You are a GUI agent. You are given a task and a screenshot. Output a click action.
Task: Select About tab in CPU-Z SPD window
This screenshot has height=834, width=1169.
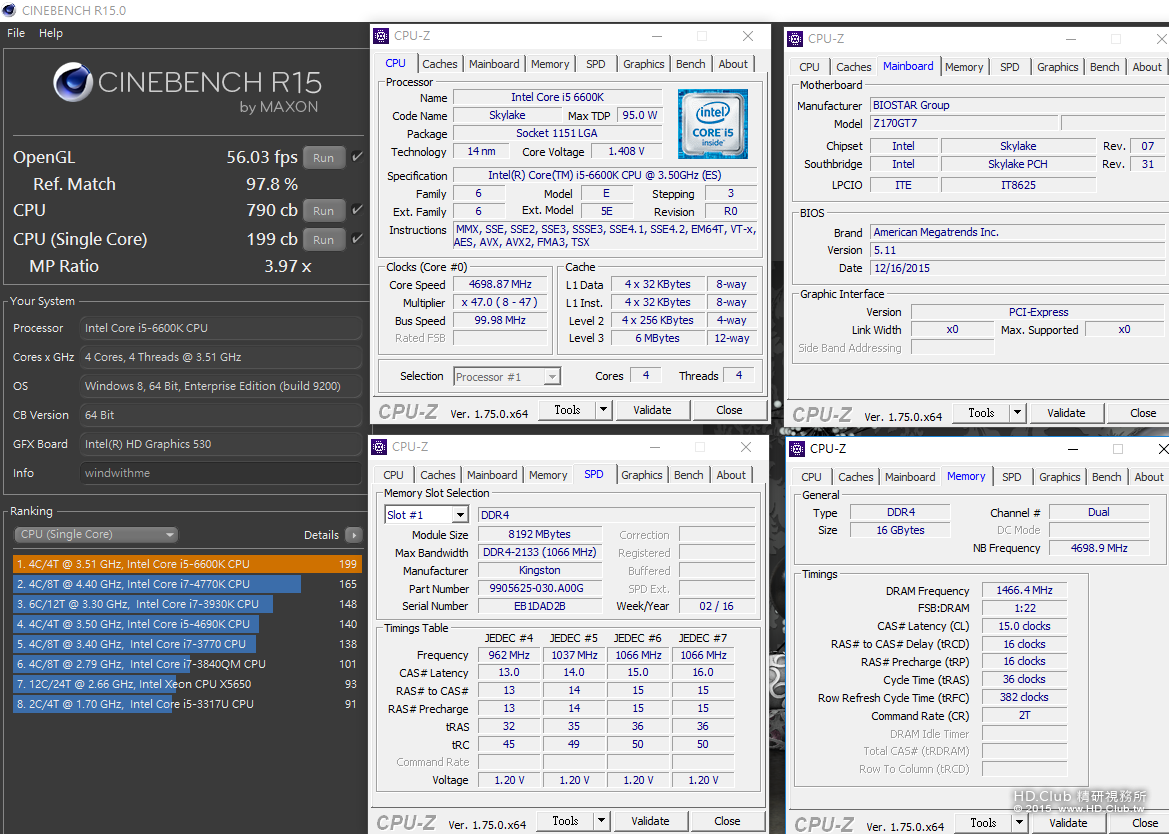tap(731, 475)
